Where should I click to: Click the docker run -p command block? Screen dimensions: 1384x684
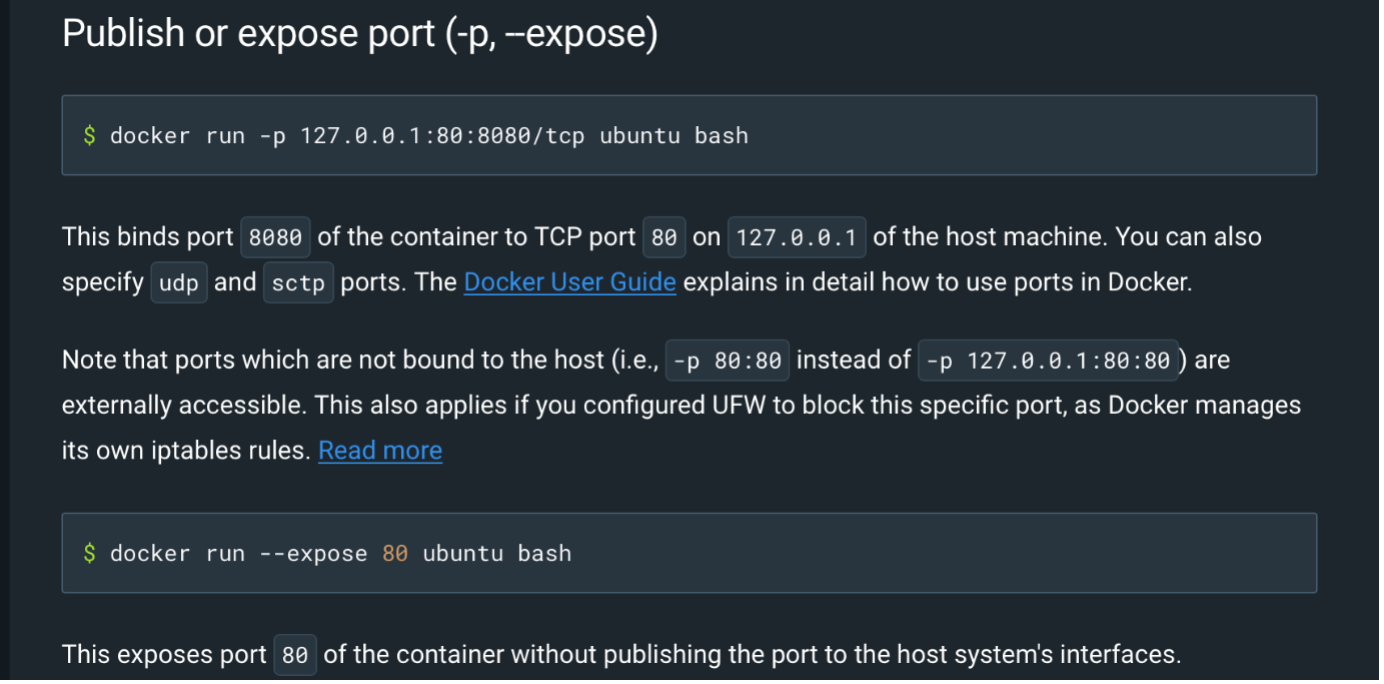point(689,135)
